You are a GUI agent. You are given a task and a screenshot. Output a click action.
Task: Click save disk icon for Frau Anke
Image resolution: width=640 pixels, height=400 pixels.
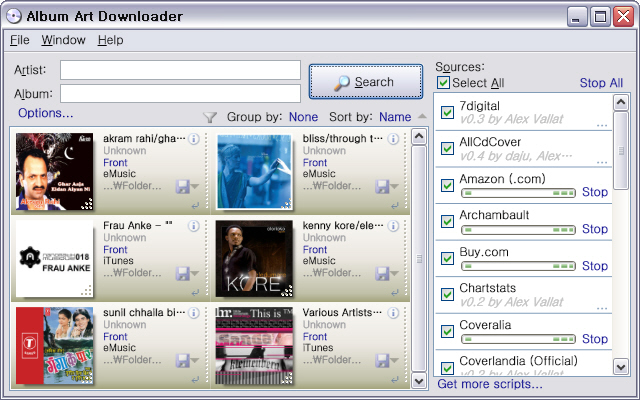point(182,273)
